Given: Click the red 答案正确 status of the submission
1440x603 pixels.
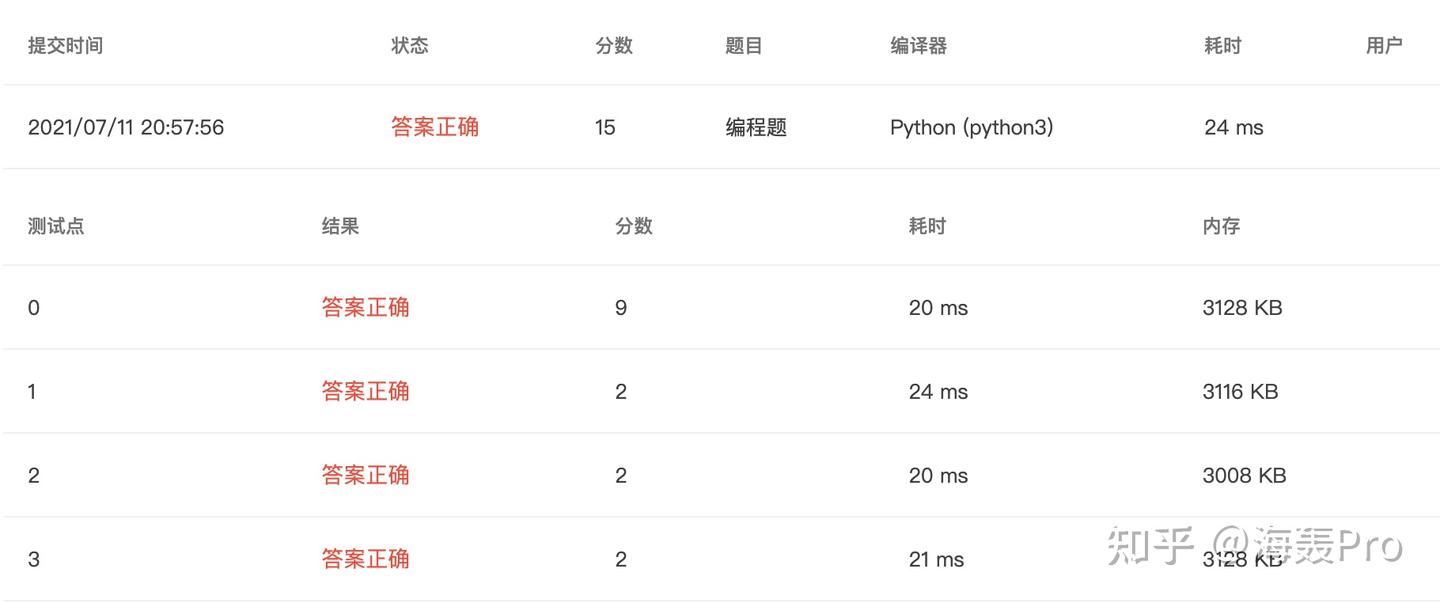Looking at the screenshot, I should (434, 127).
